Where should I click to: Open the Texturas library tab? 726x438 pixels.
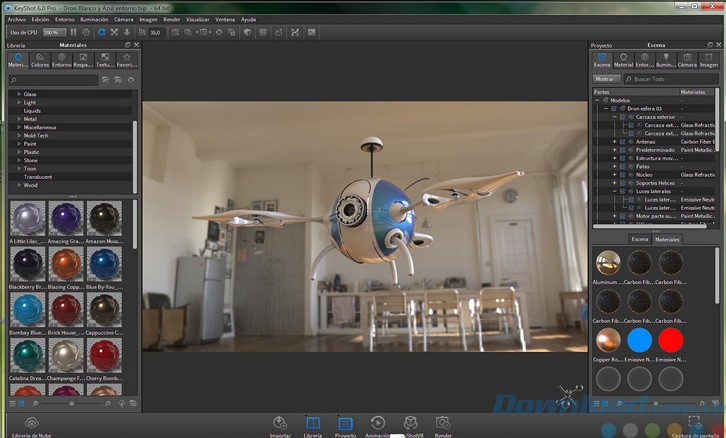[x=105, y=60]
